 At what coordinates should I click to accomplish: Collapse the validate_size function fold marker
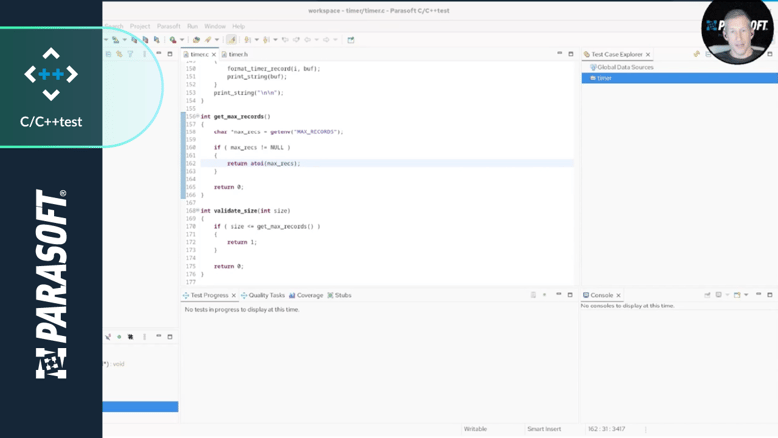click(x=198, y=210)
